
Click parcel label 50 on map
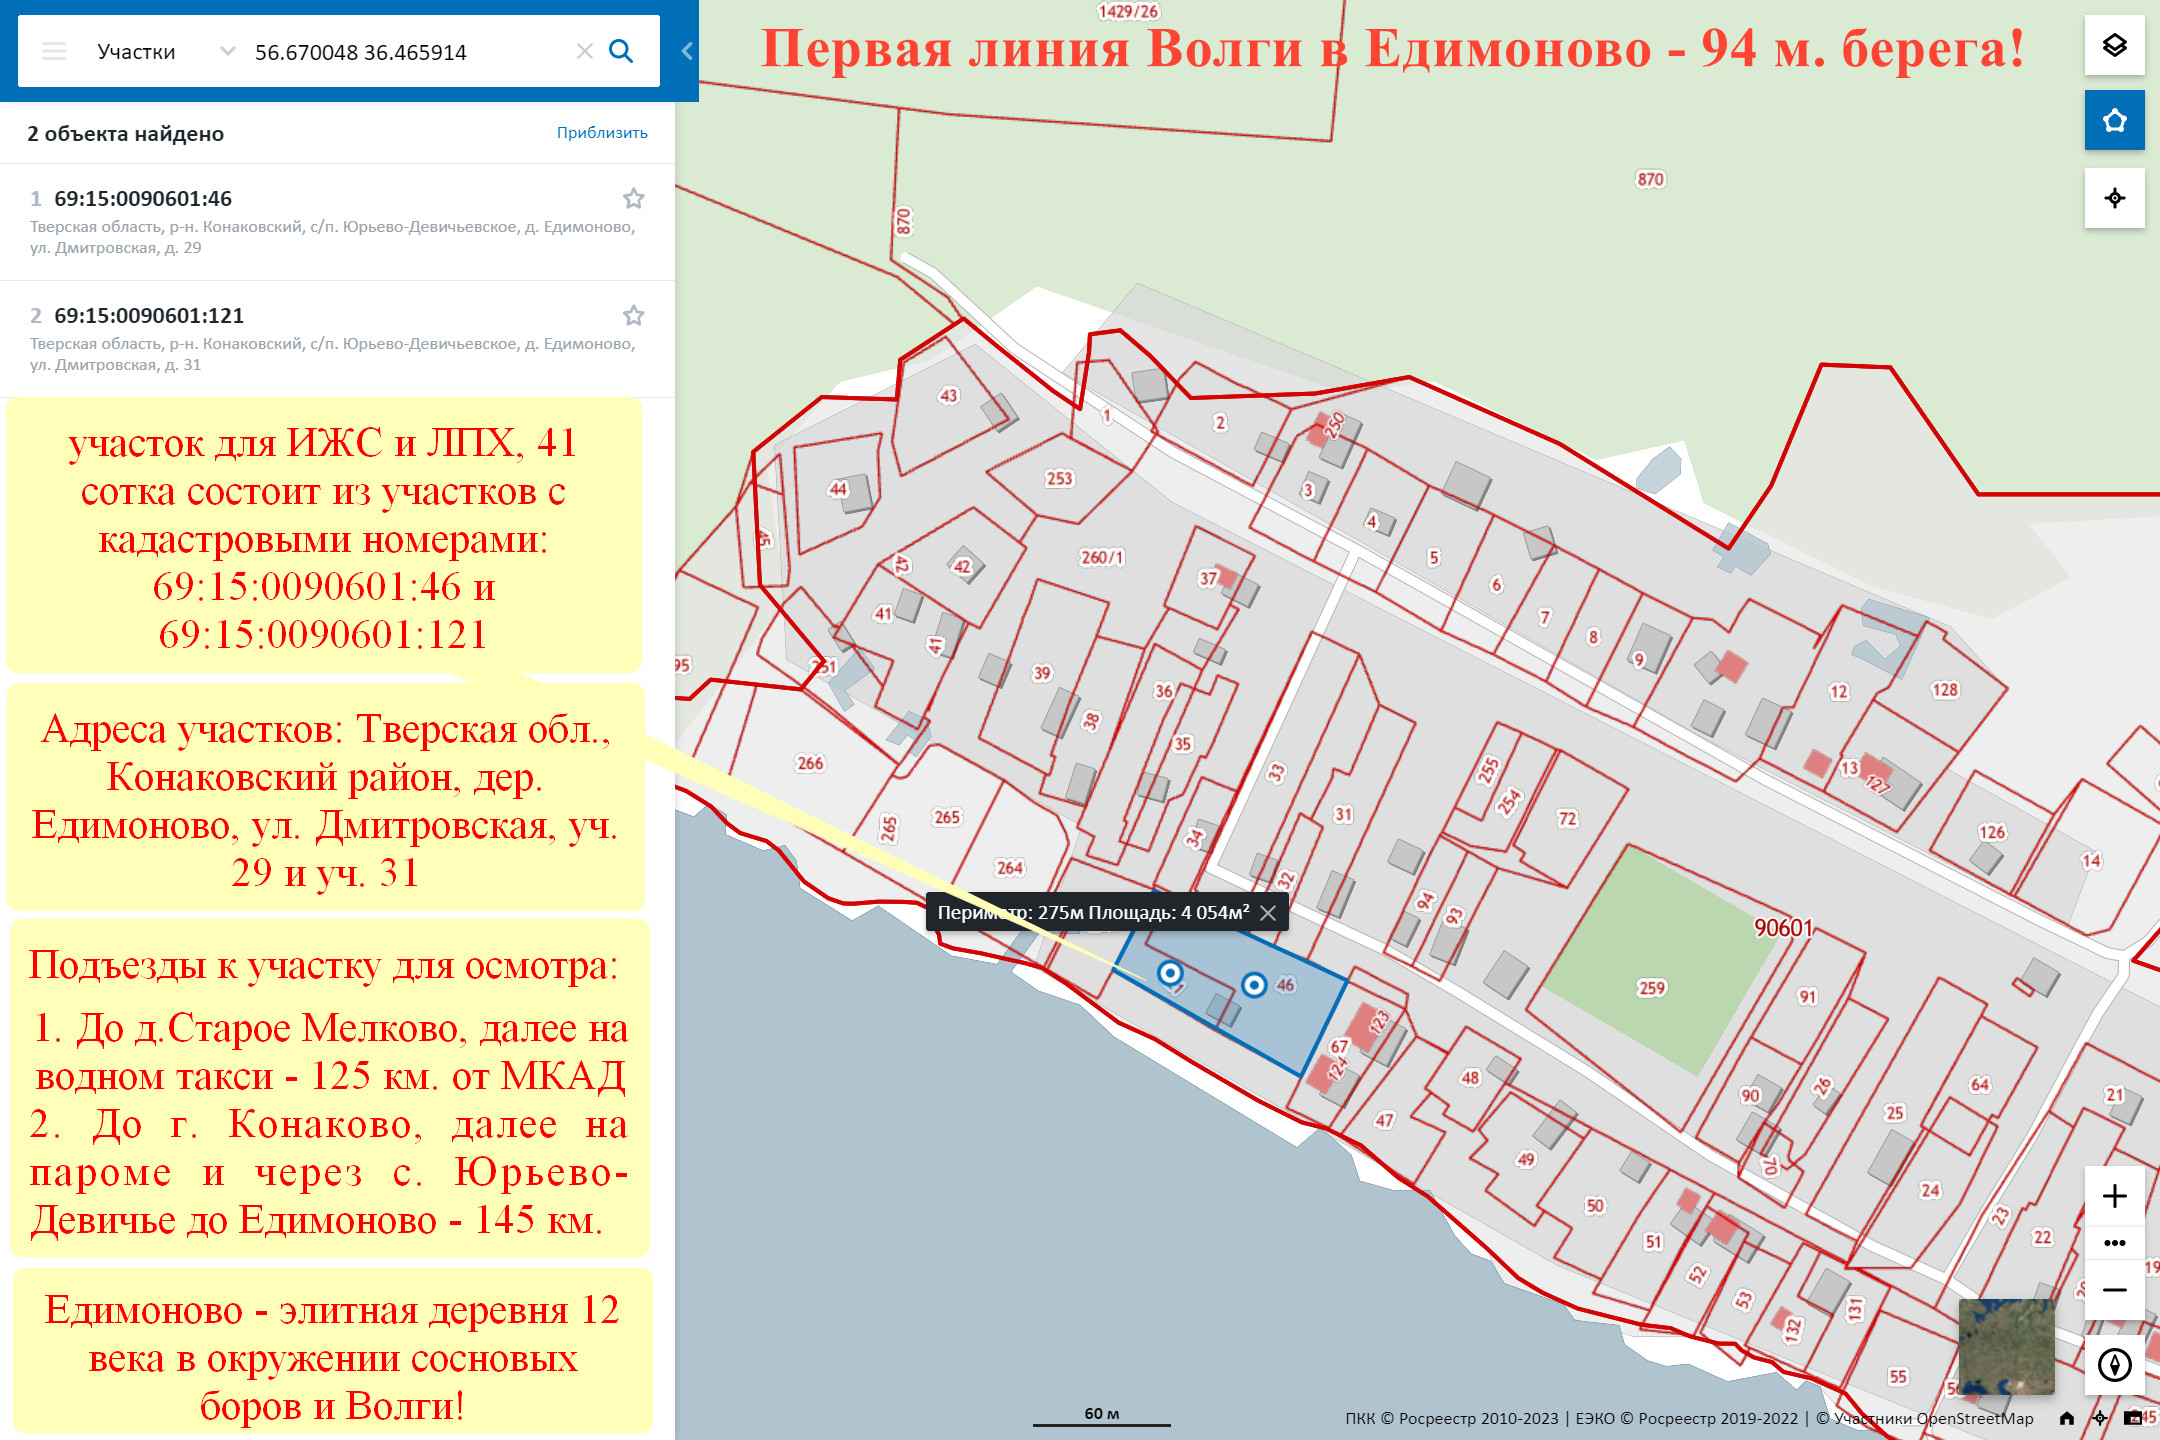click(1595, 1205)
